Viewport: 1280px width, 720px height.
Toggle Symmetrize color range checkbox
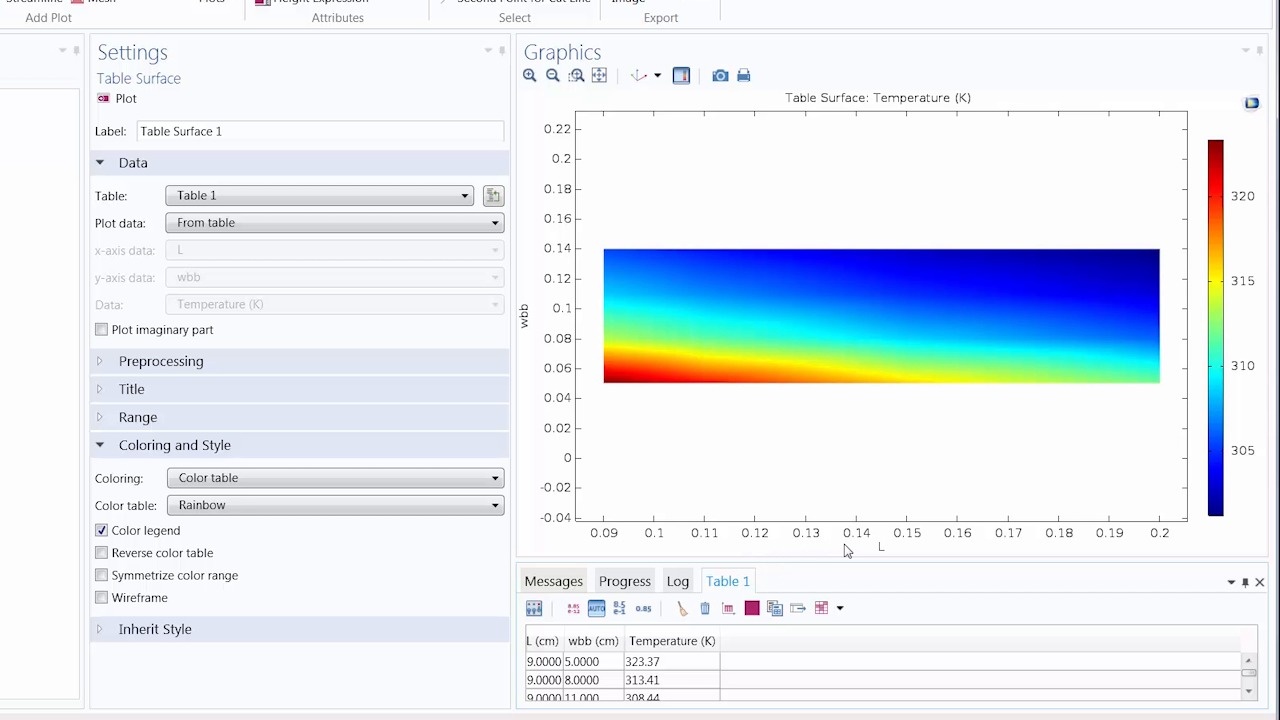coord(101,576)
